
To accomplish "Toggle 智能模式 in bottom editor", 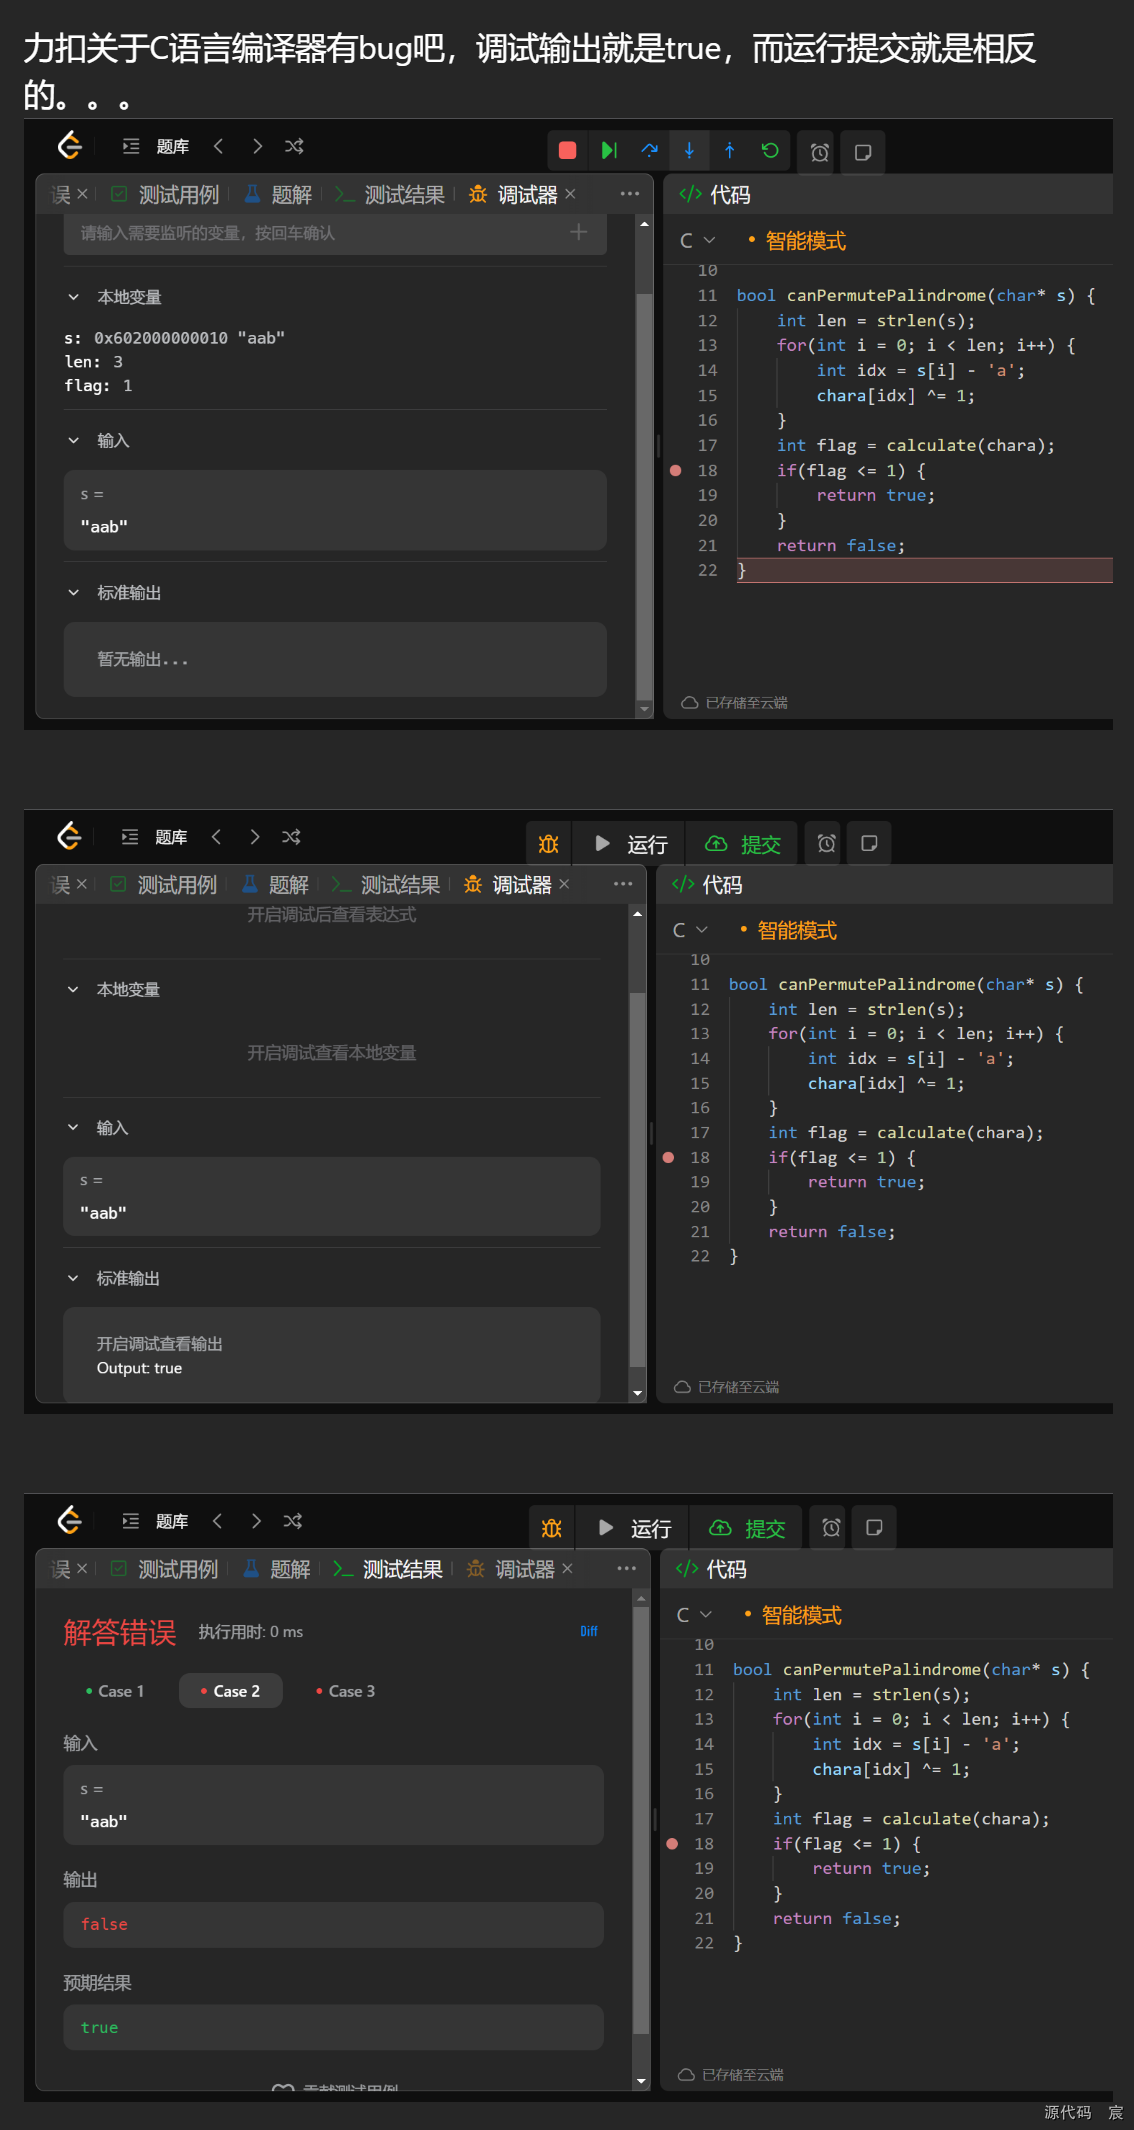I will pos(793,1614).
